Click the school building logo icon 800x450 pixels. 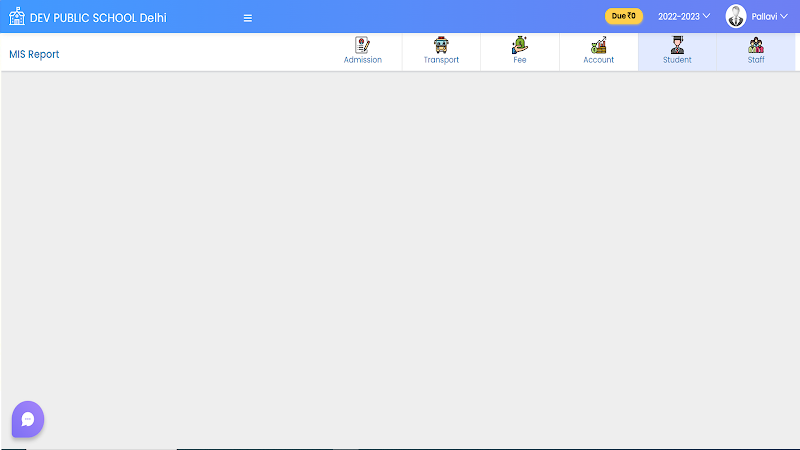(17, 17)
